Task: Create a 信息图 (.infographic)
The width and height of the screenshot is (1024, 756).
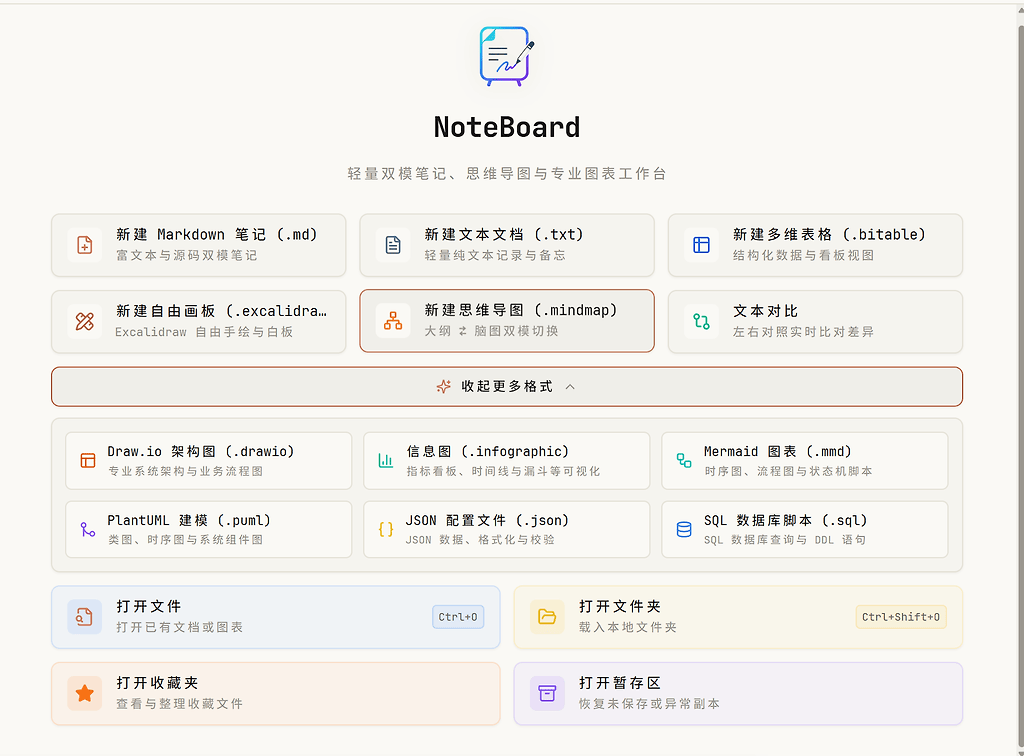Action: (507, 460)
